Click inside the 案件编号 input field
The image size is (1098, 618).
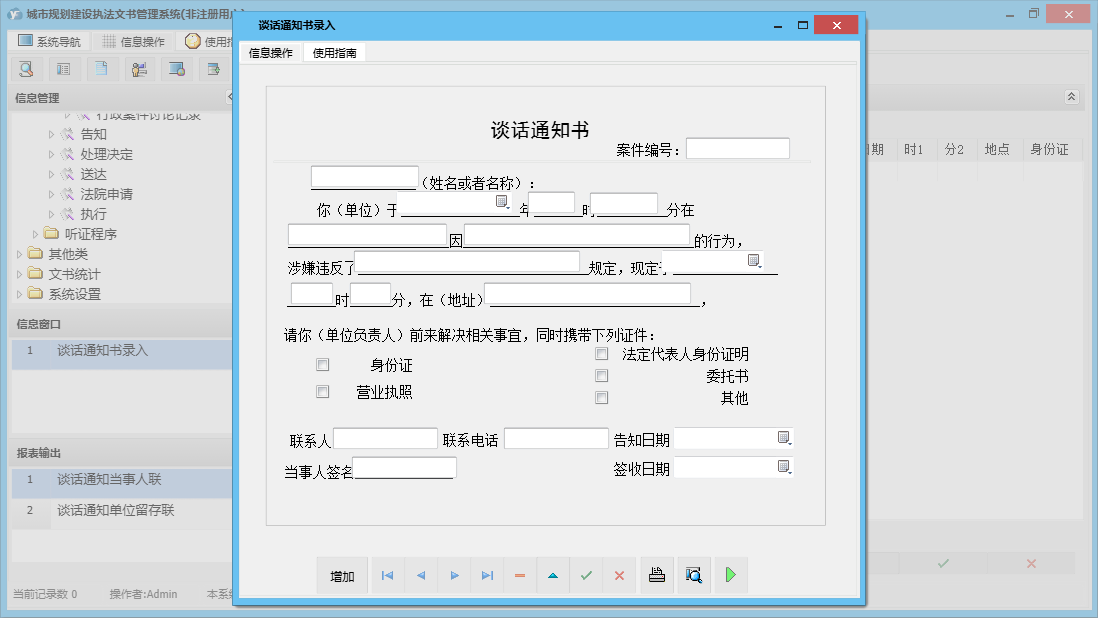click(x=740, y=147)
